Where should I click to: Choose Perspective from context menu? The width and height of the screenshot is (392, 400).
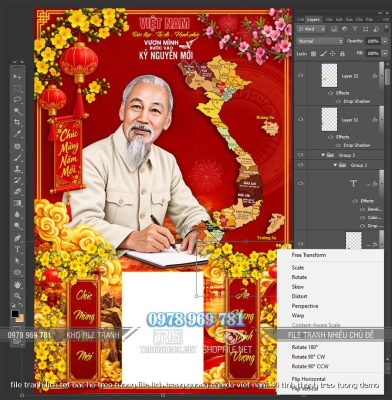(305, 306)
